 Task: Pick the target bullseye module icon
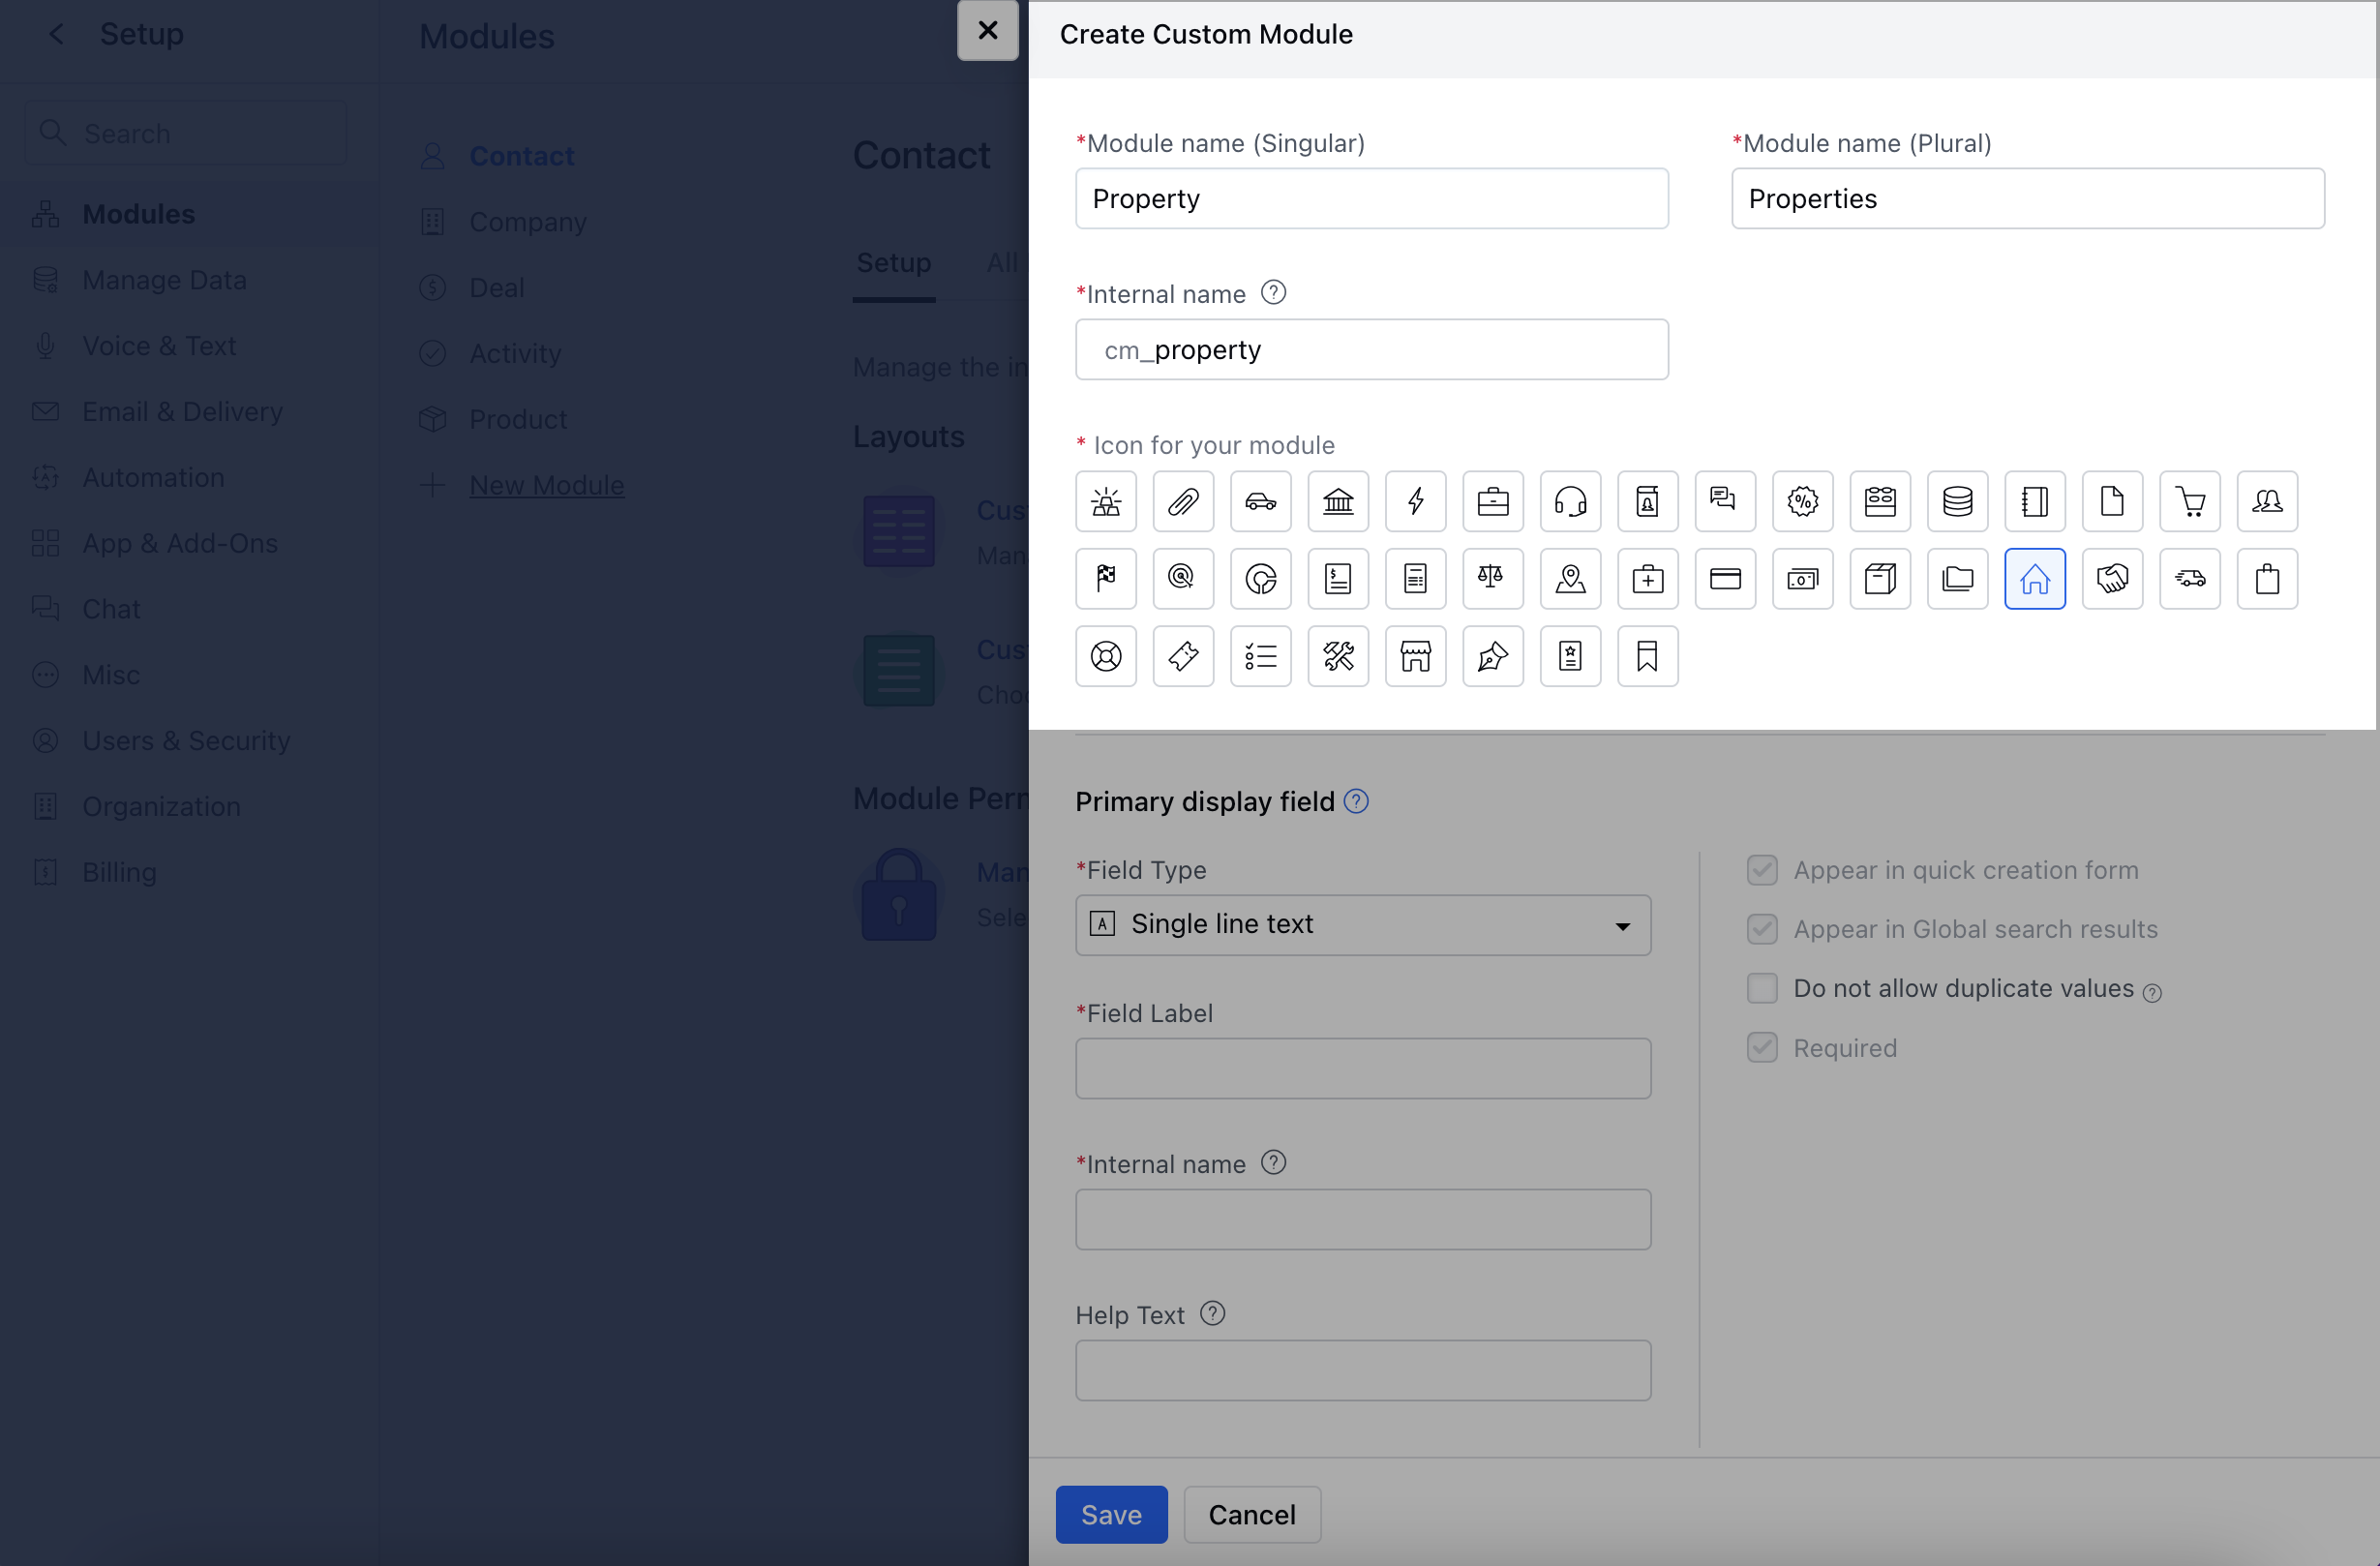click(1183, 578)
